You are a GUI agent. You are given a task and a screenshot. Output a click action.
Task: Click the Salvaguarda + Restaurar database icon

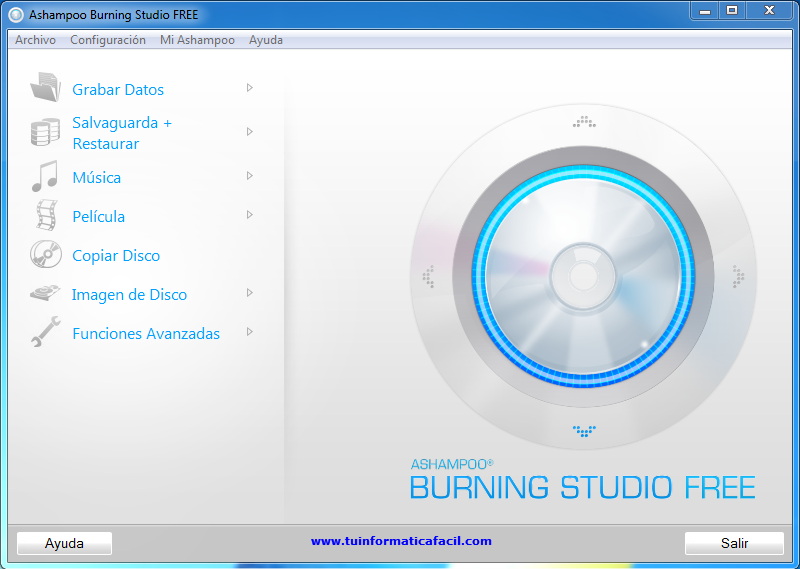point(45,132)
